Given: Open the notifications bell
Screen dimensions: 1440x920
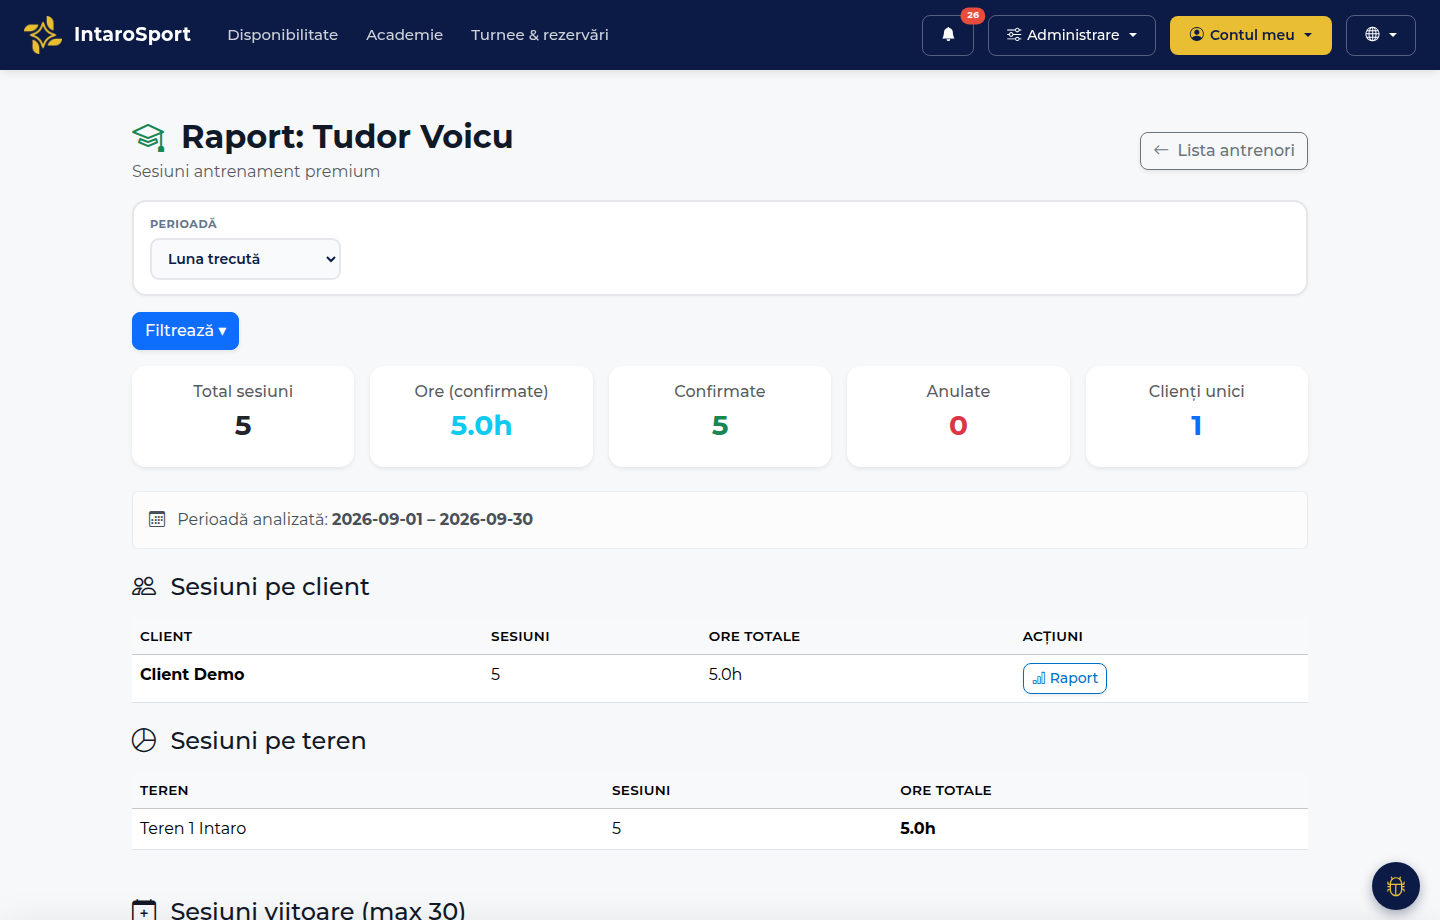Looking at the screenshot, I should [948, 35].
